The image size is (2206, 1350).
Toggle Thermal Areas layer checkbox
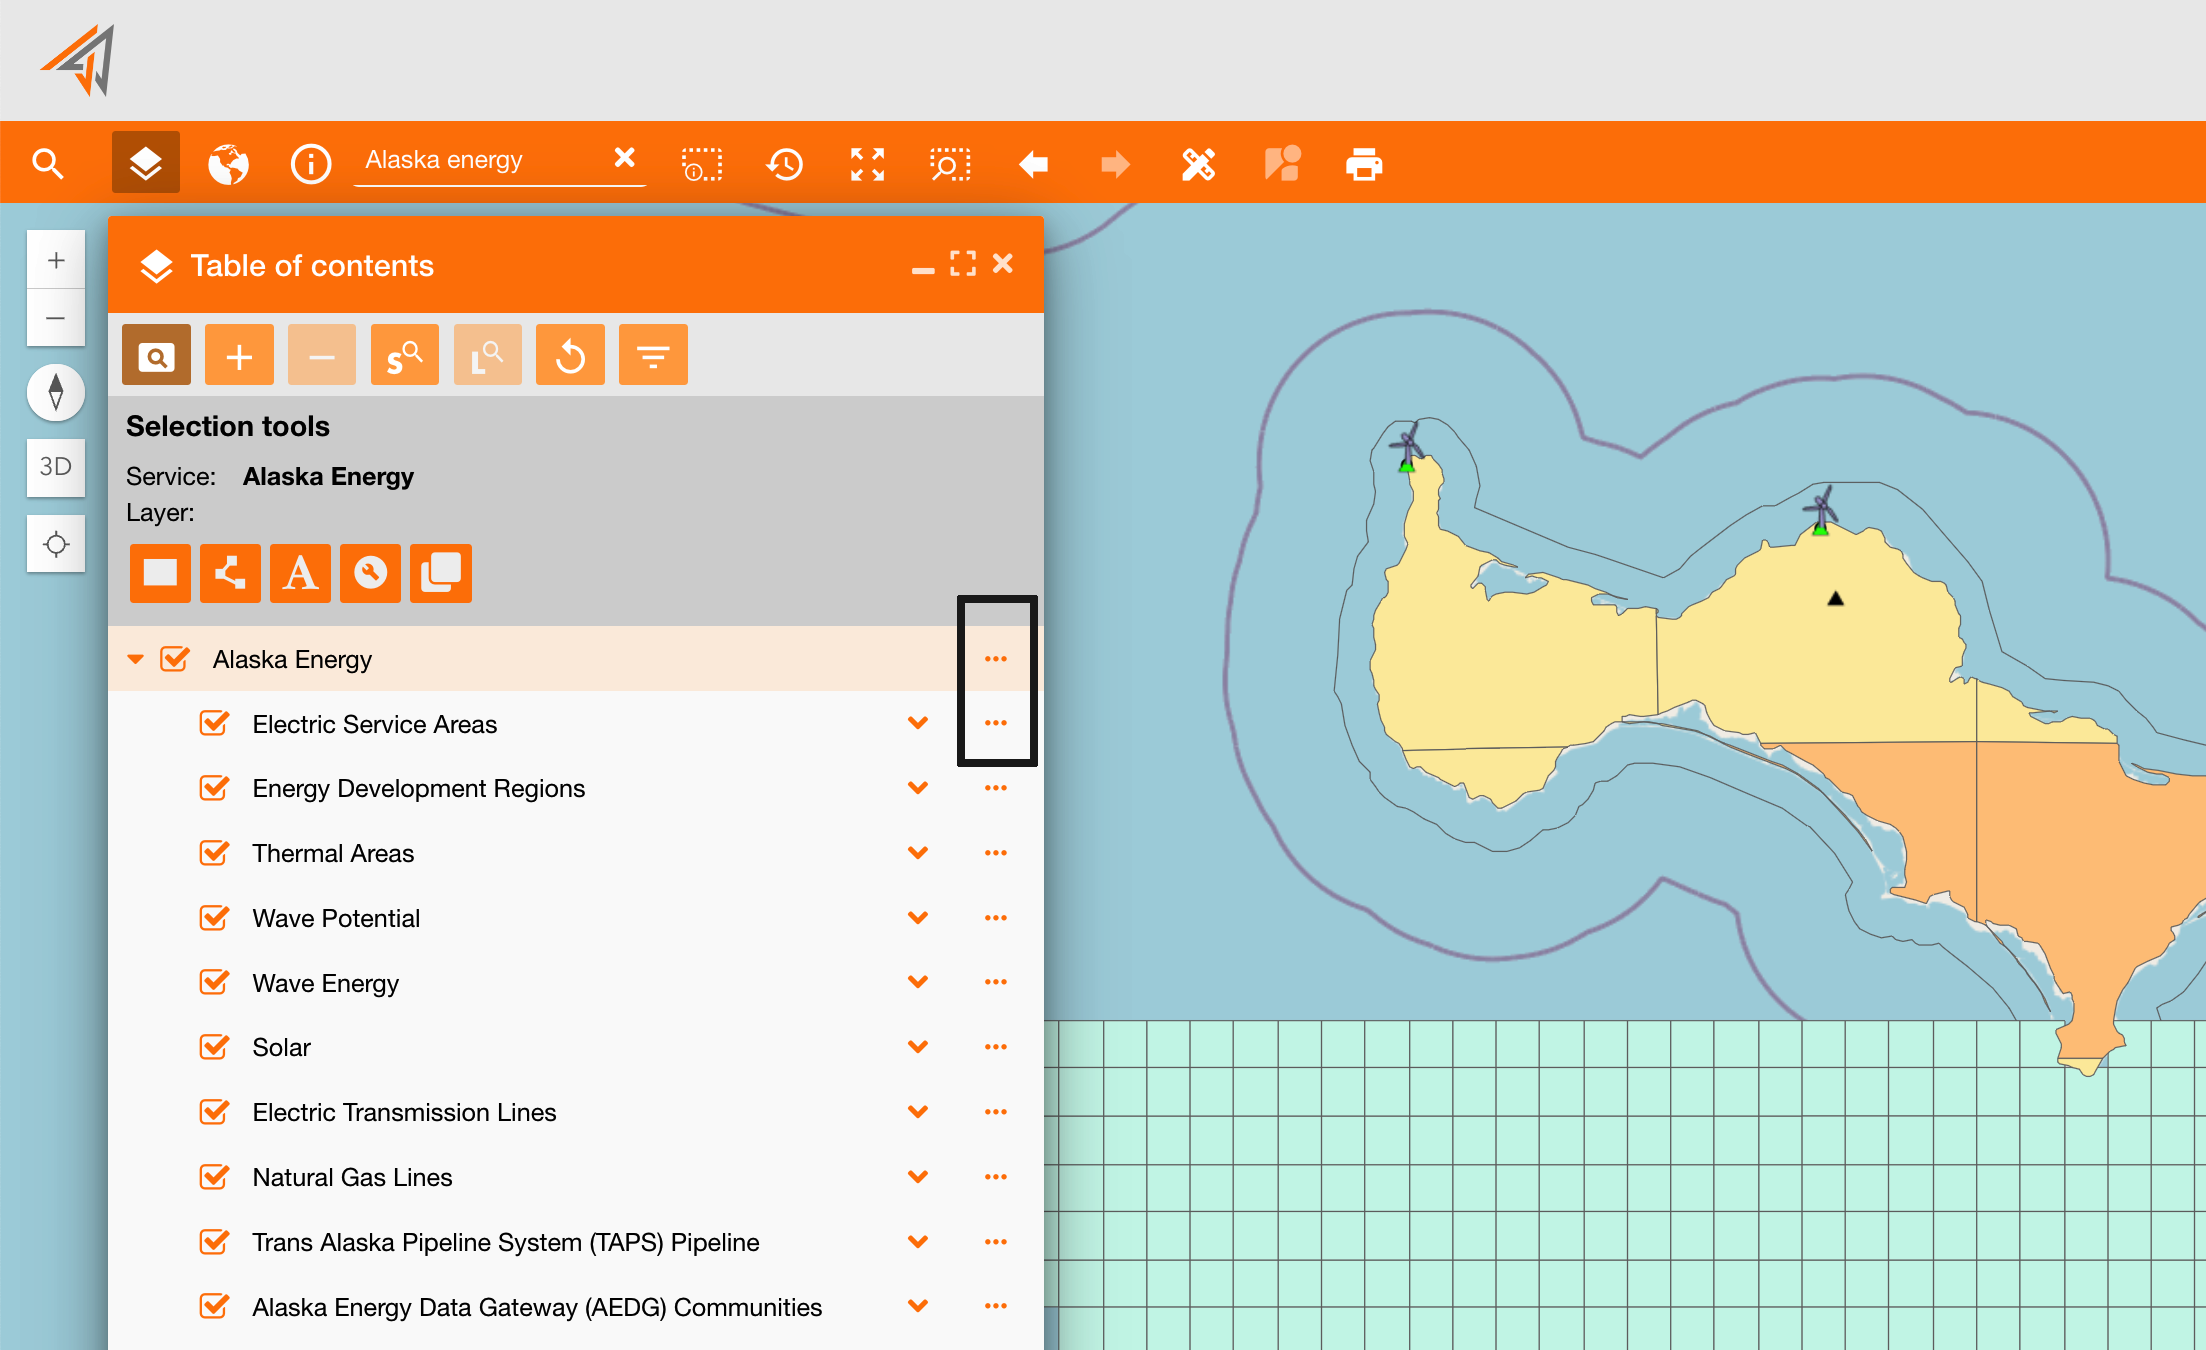point(214,853)
